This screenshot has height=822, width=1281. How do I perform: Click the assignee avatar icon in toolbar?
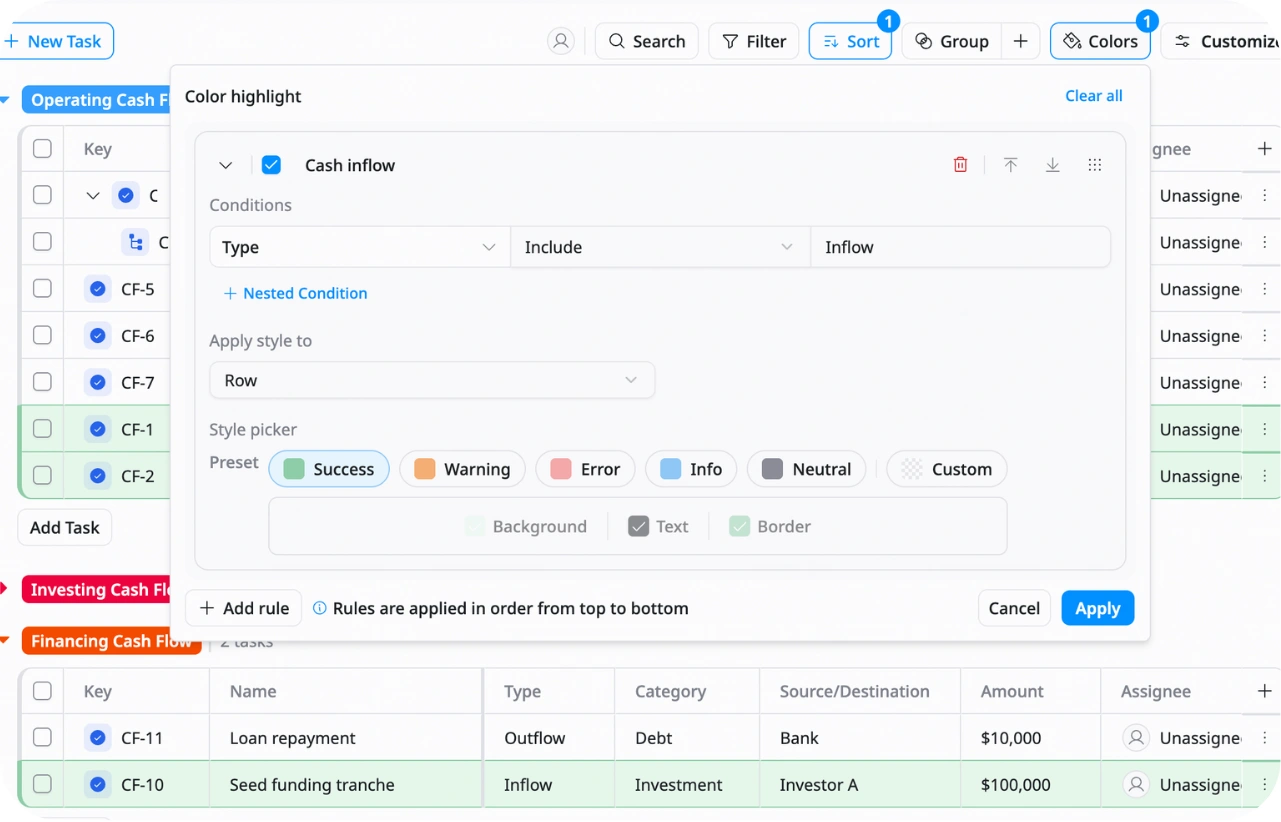(x=561, y=41)
